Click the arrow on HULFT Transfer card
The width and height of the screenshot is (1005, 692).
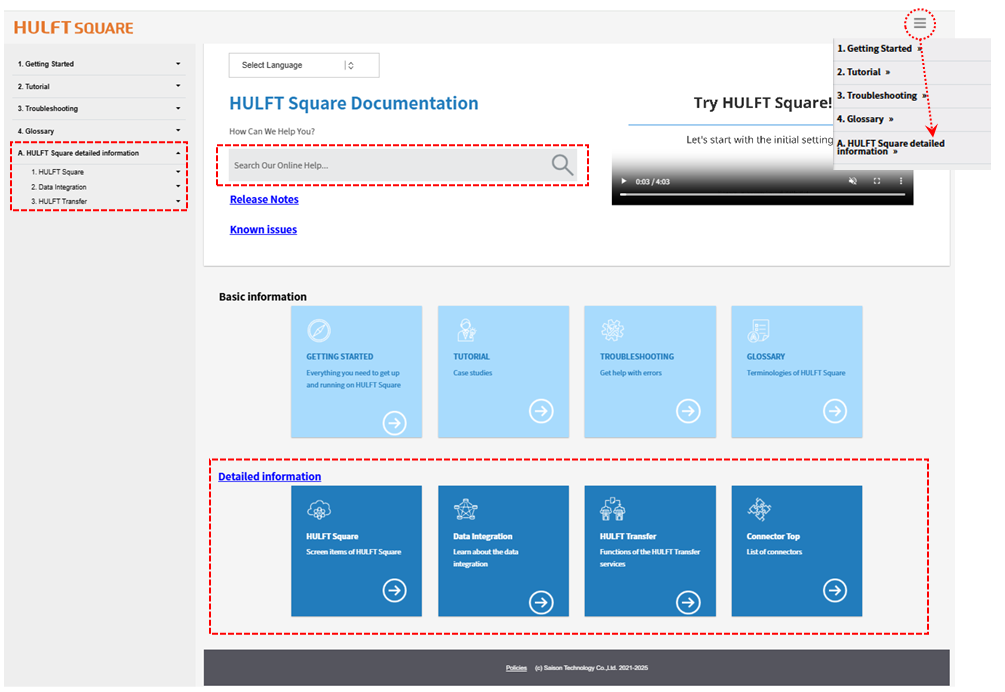click(x=688, y=602)
